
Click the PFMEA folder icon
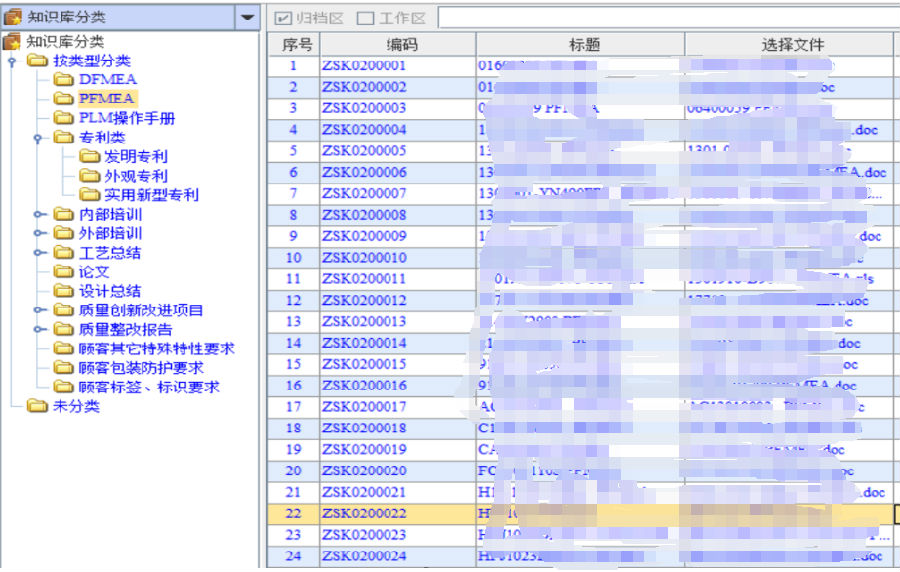[x=63, y=98]
